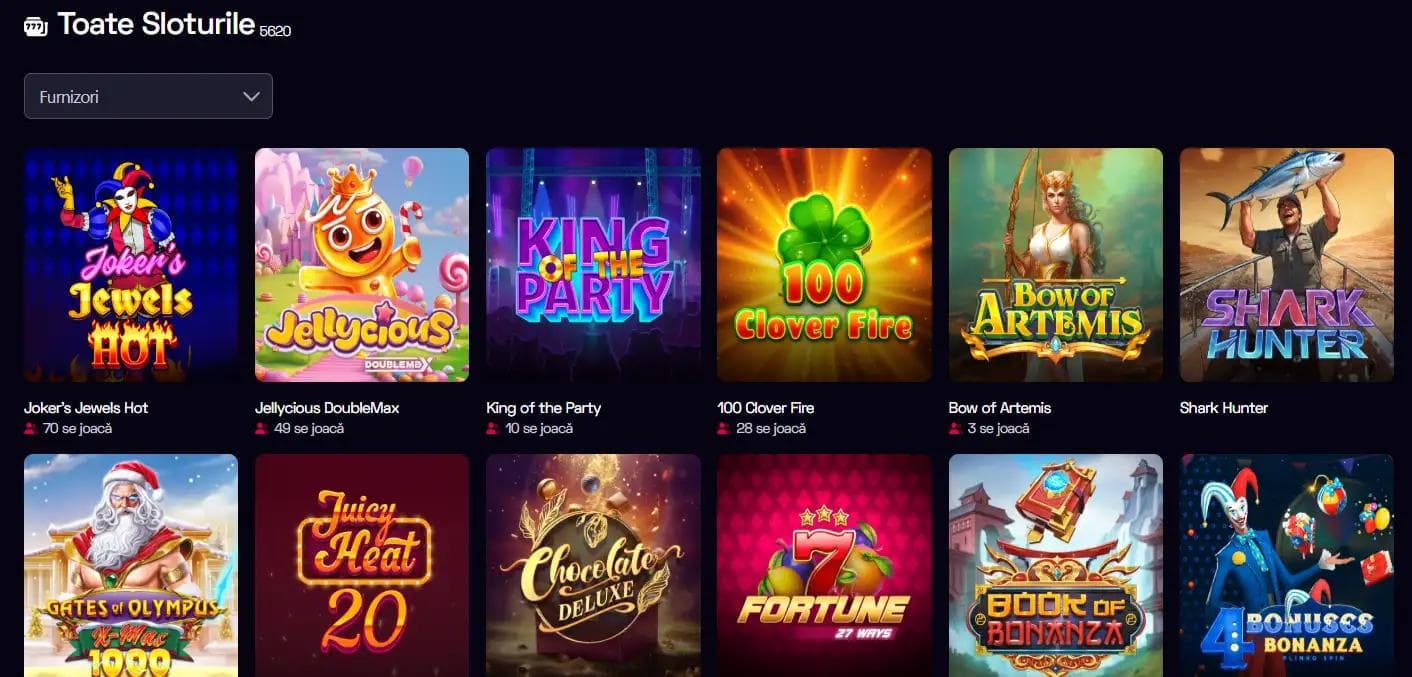Viewport: 1412px width, 677px height.
Task: Click the slot machine icon beside Toate Sloturile
Action: 35,27
